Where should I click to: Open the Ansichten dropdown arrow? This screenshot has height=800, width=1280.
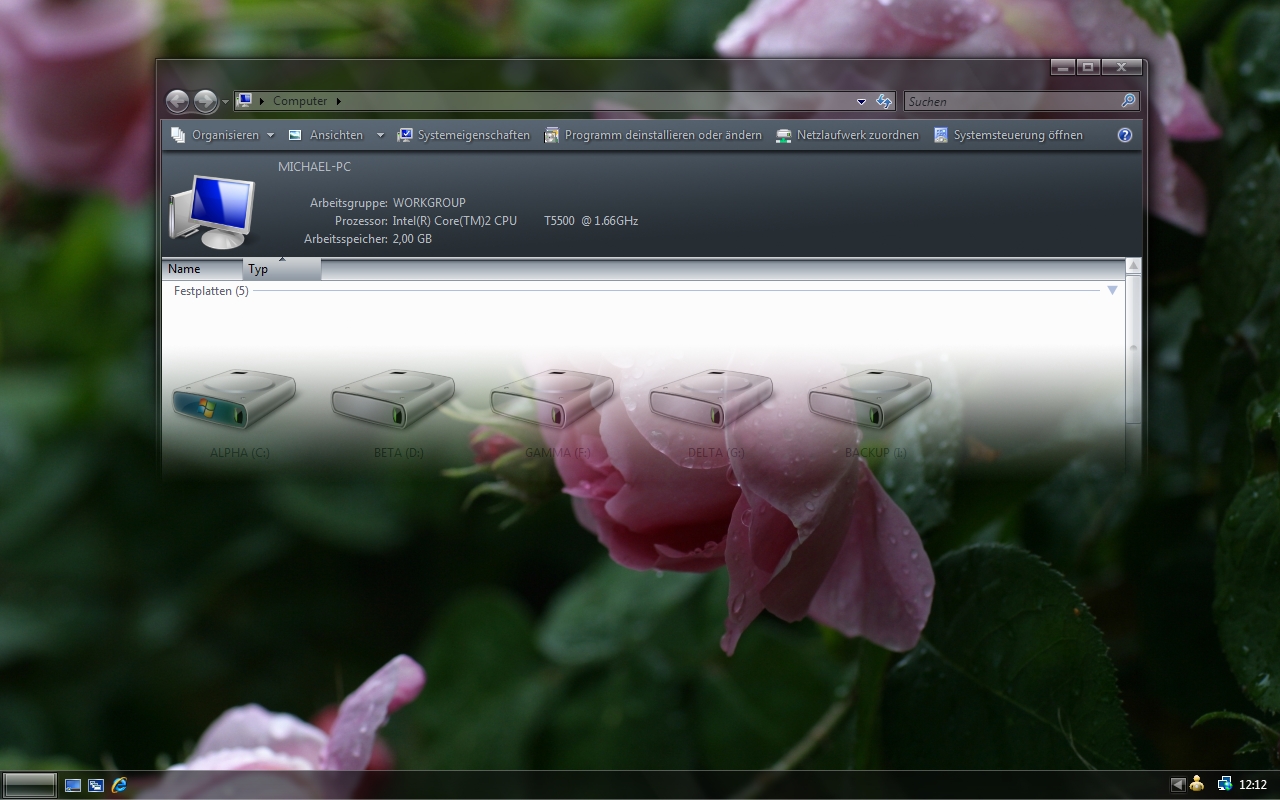coord(380,135)
